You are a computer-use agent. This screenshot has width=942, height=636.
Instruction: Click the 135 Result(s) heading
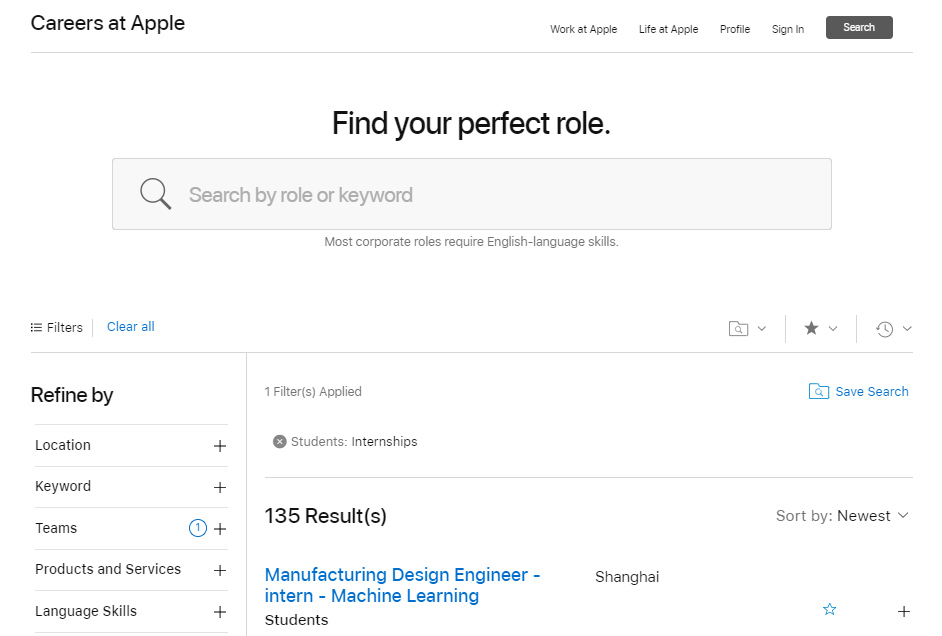click(326, 516)
